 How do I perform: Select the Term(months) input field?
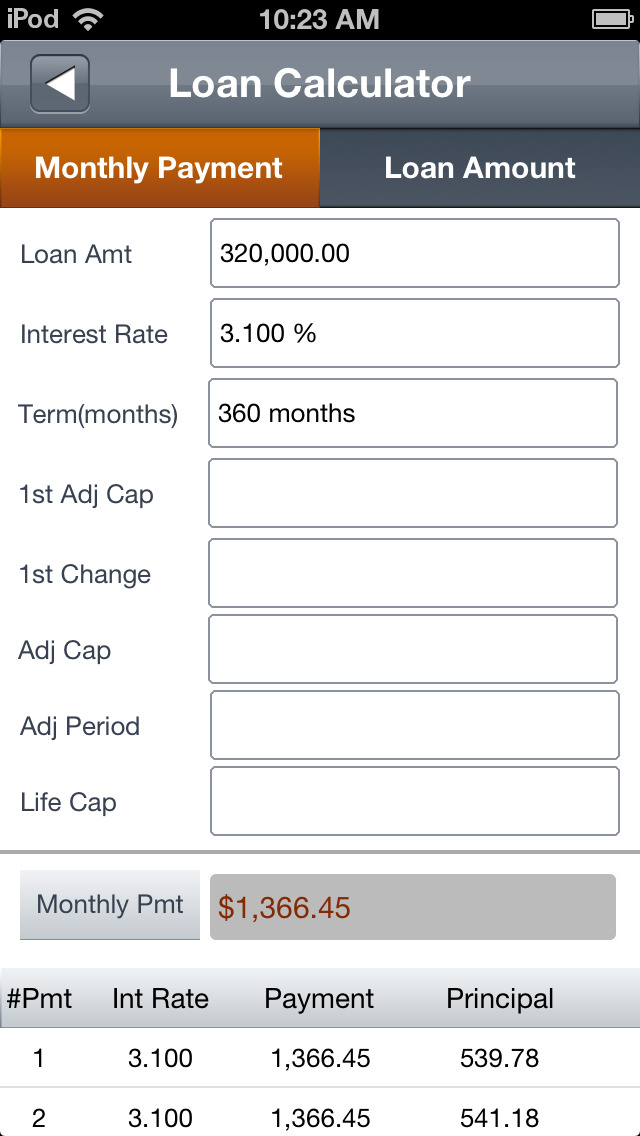tap(413, 413)
